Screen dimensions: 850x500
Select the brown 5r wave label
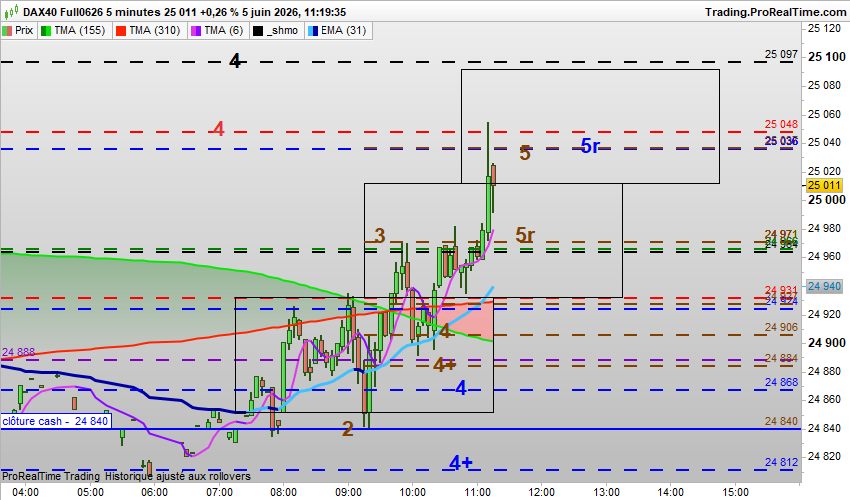point(525,235)
